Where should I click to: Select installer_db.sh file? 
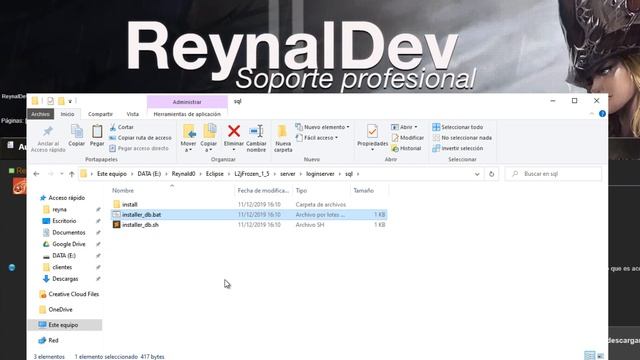[x=249, y=225]
